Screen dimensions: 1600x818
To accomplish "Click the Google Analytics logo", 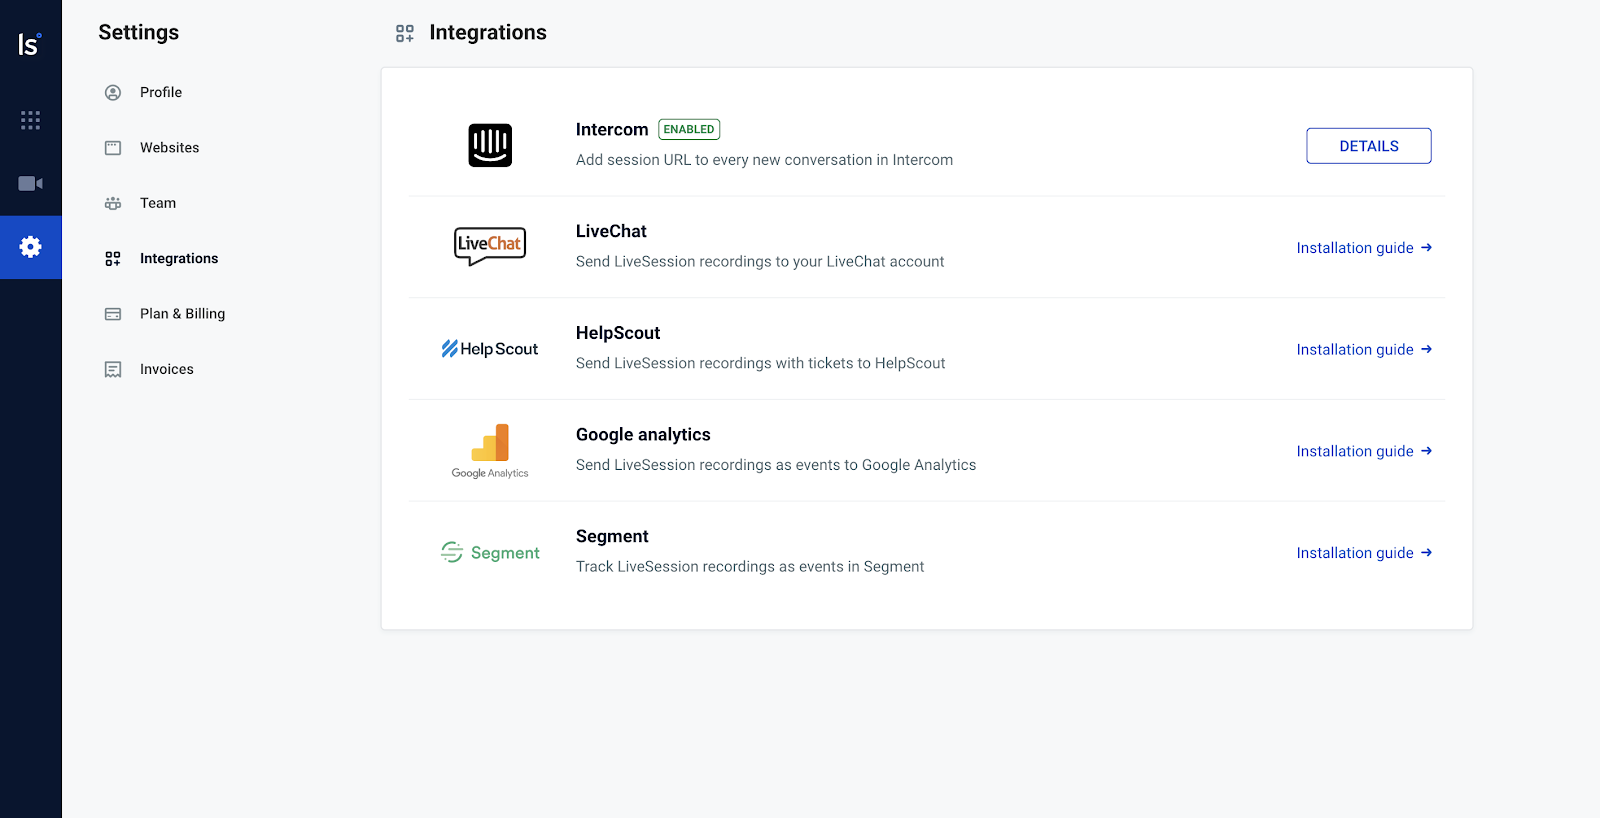I will click(490, 451).
